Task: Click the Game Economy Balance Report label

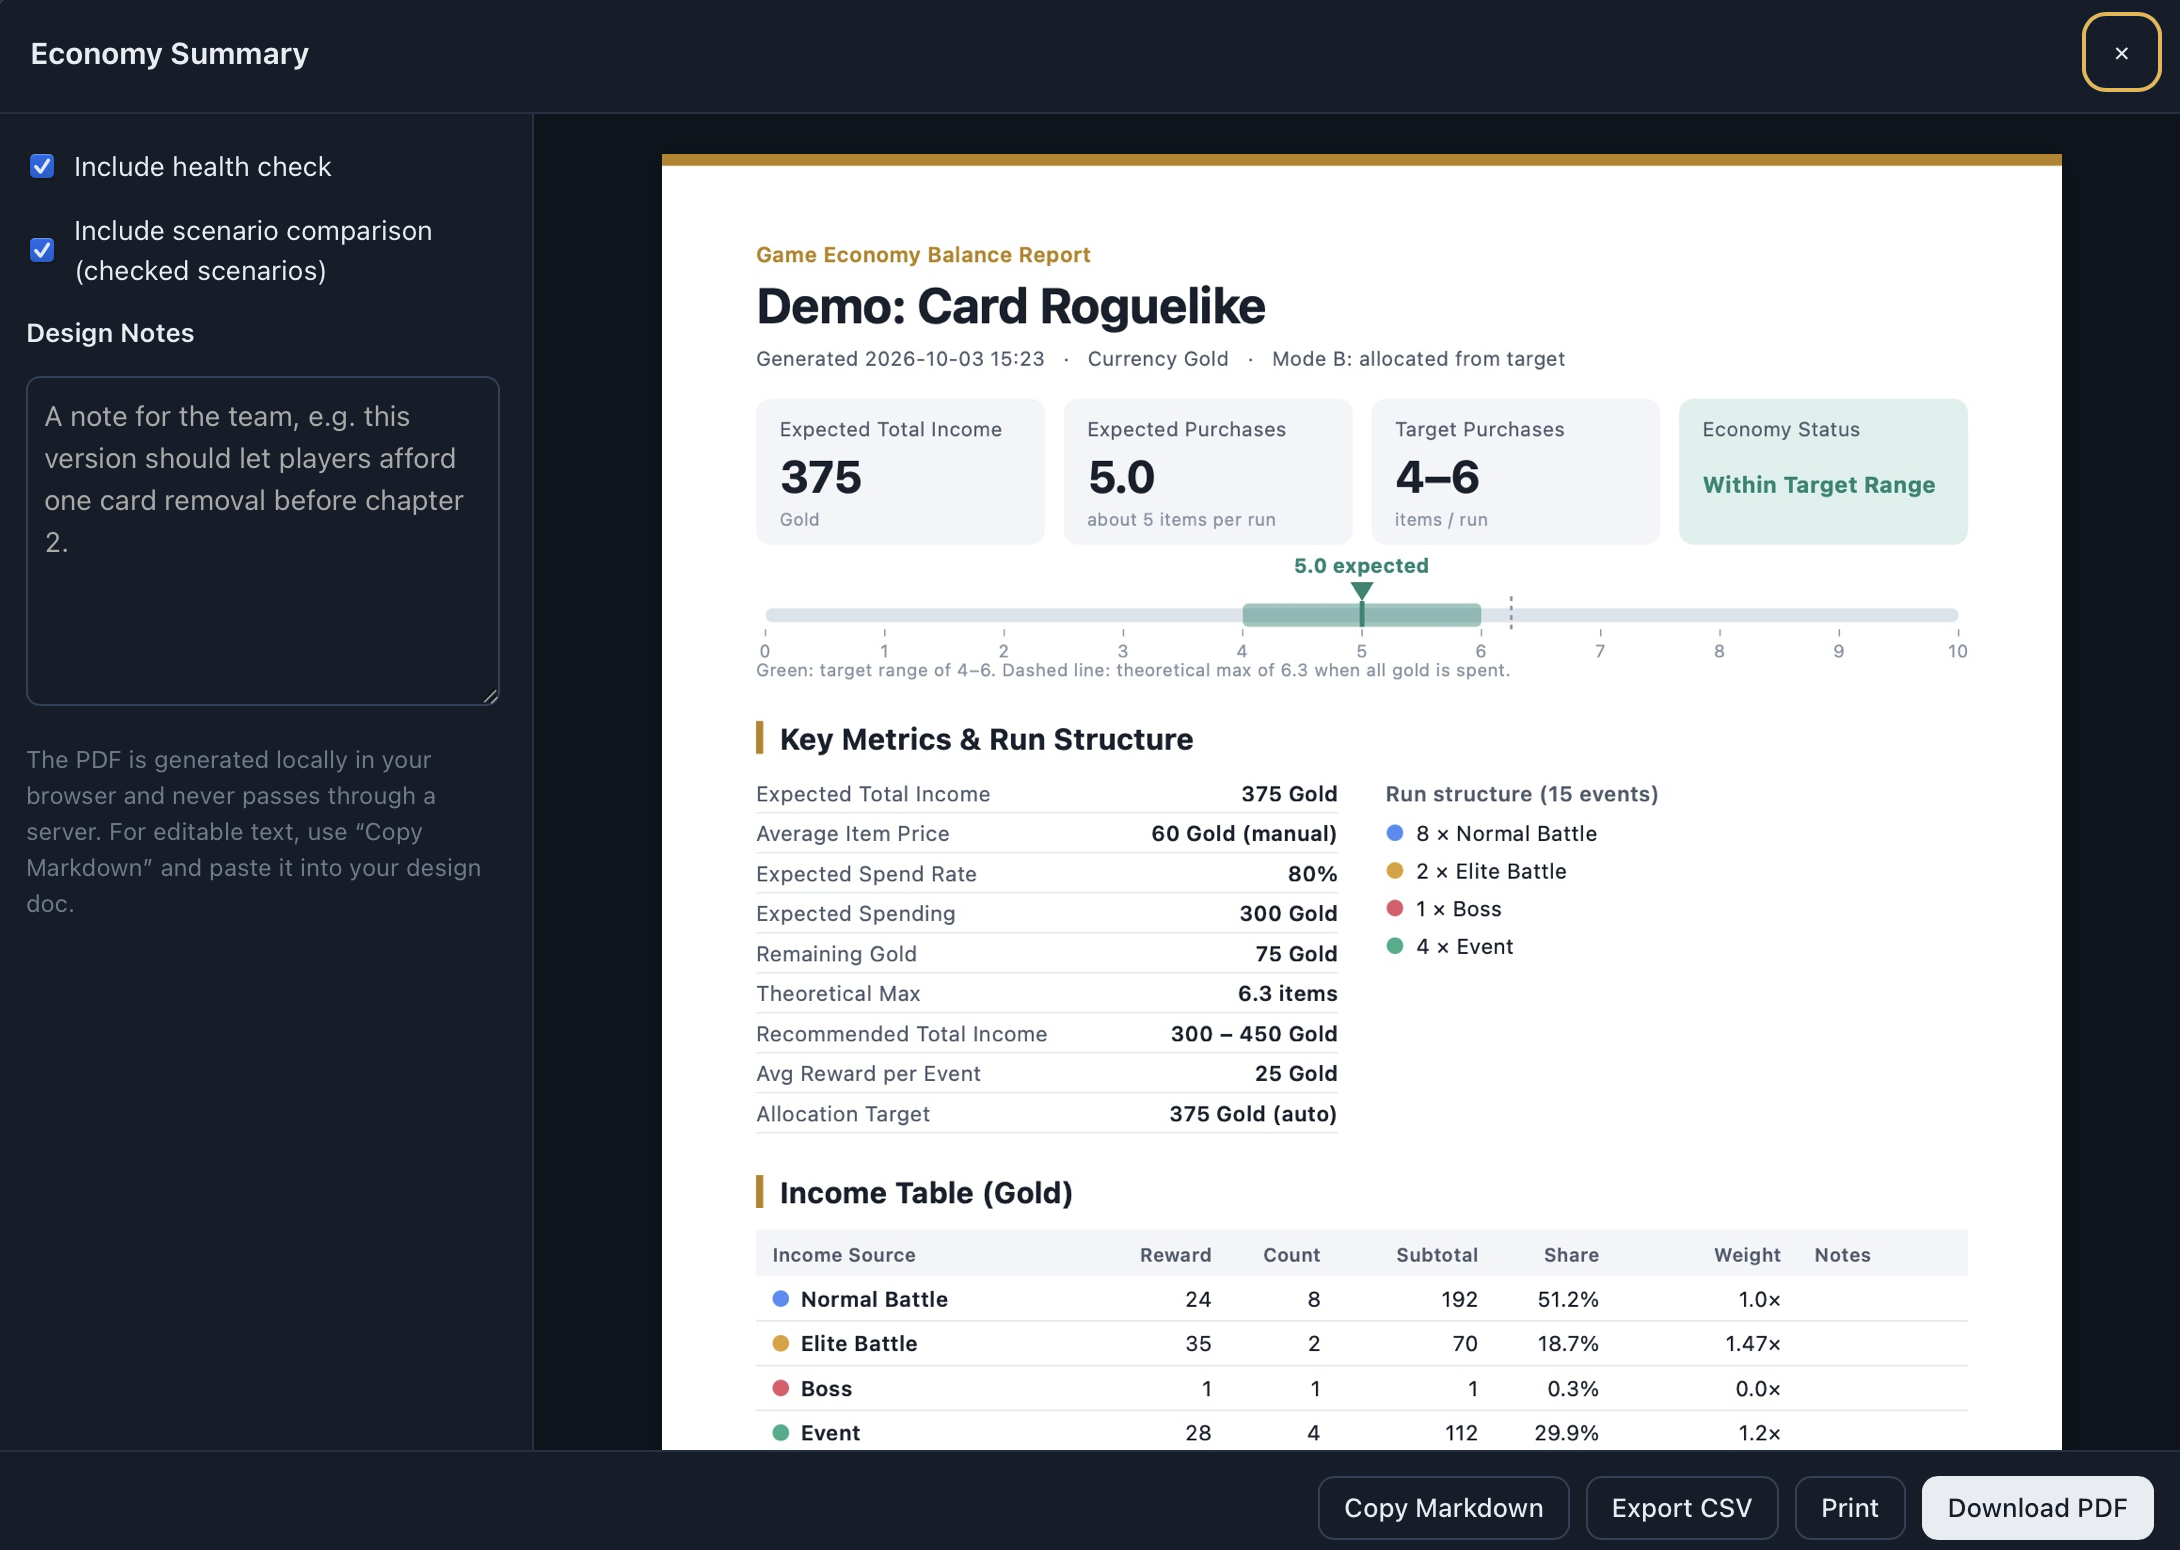Action: (923, 255)
